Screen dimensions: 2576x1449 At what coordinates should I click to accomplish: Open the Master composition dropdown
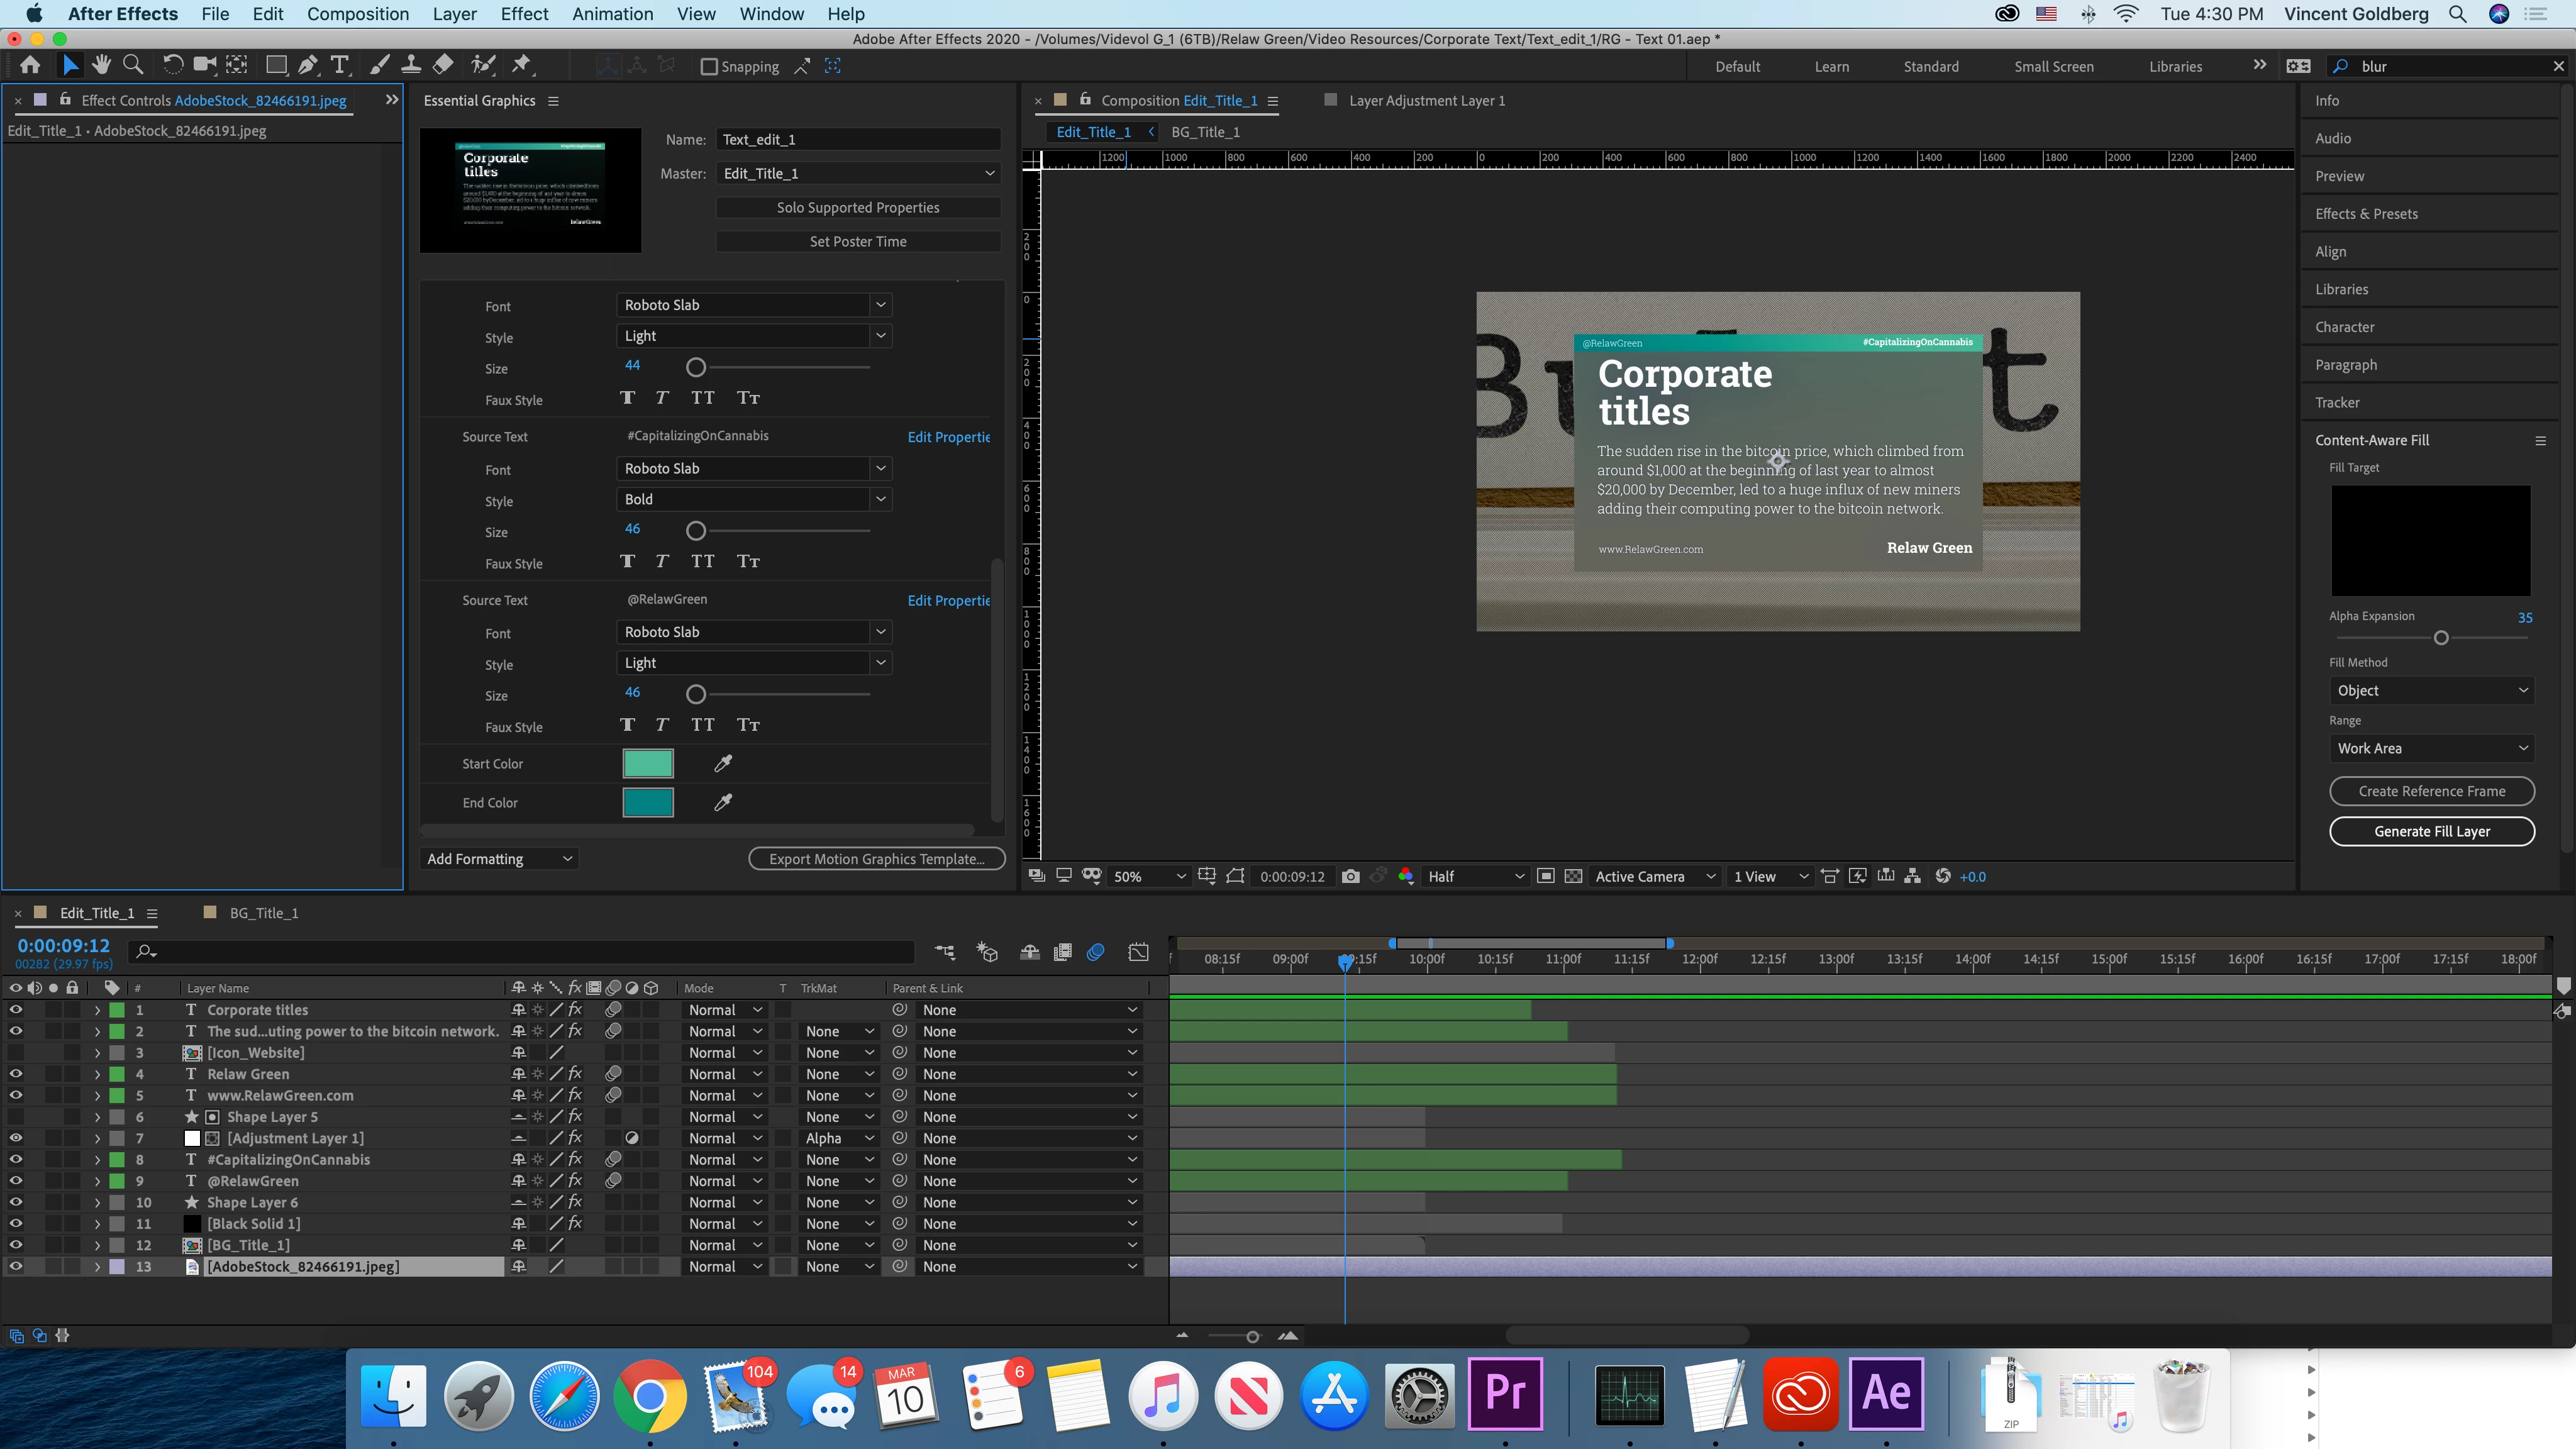tap(858, 174)
